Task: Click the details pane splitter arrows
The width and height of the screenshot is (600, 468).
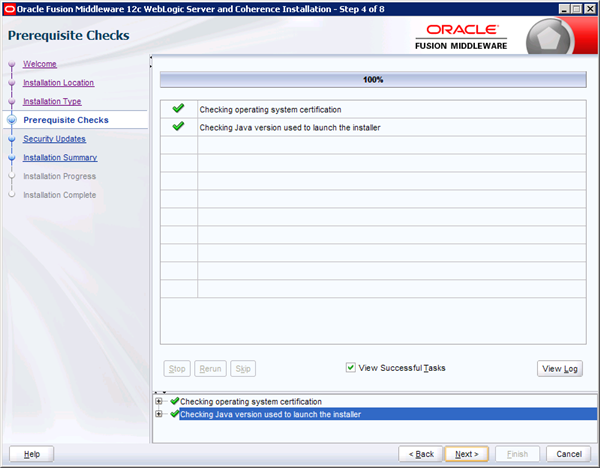Action: 160,393
